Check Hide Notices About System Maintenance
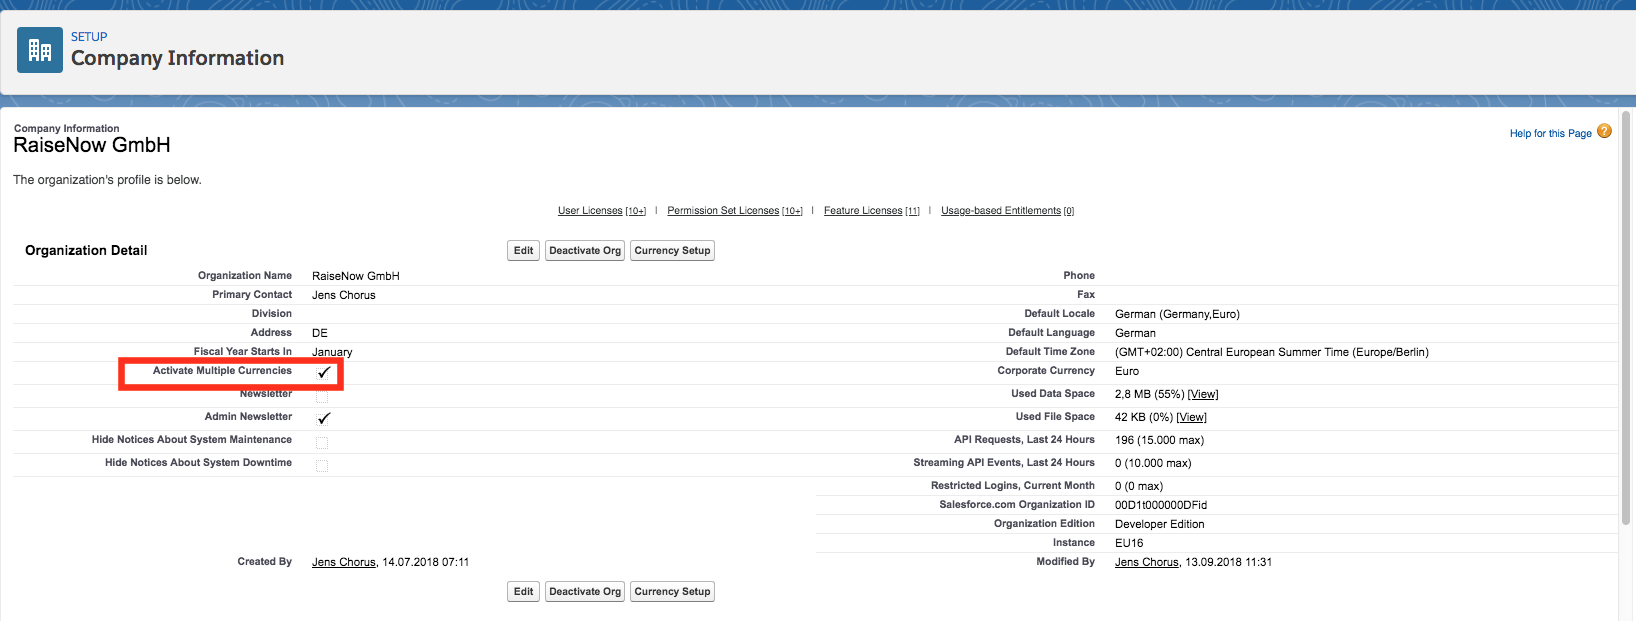 (322, 442)
